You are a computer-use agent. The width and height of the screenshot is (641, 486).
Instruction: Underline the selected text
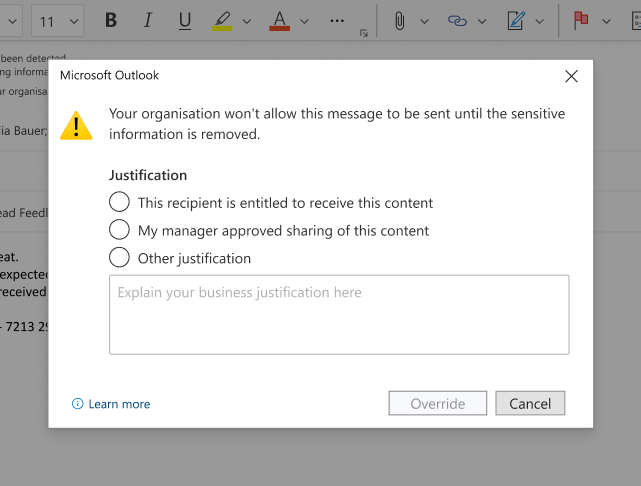184,21
